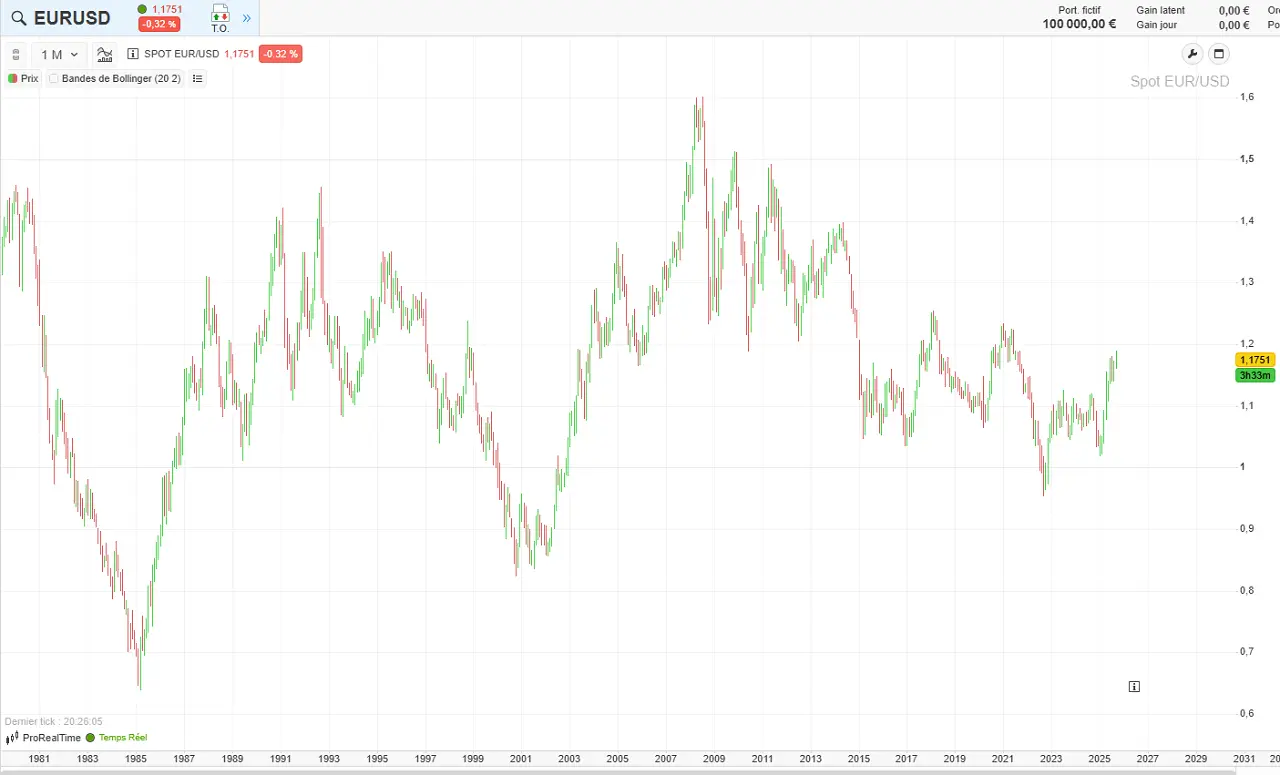Open chart settings wrench icon
Viewport: 1280px width, 775px height.
point(1192,54)
